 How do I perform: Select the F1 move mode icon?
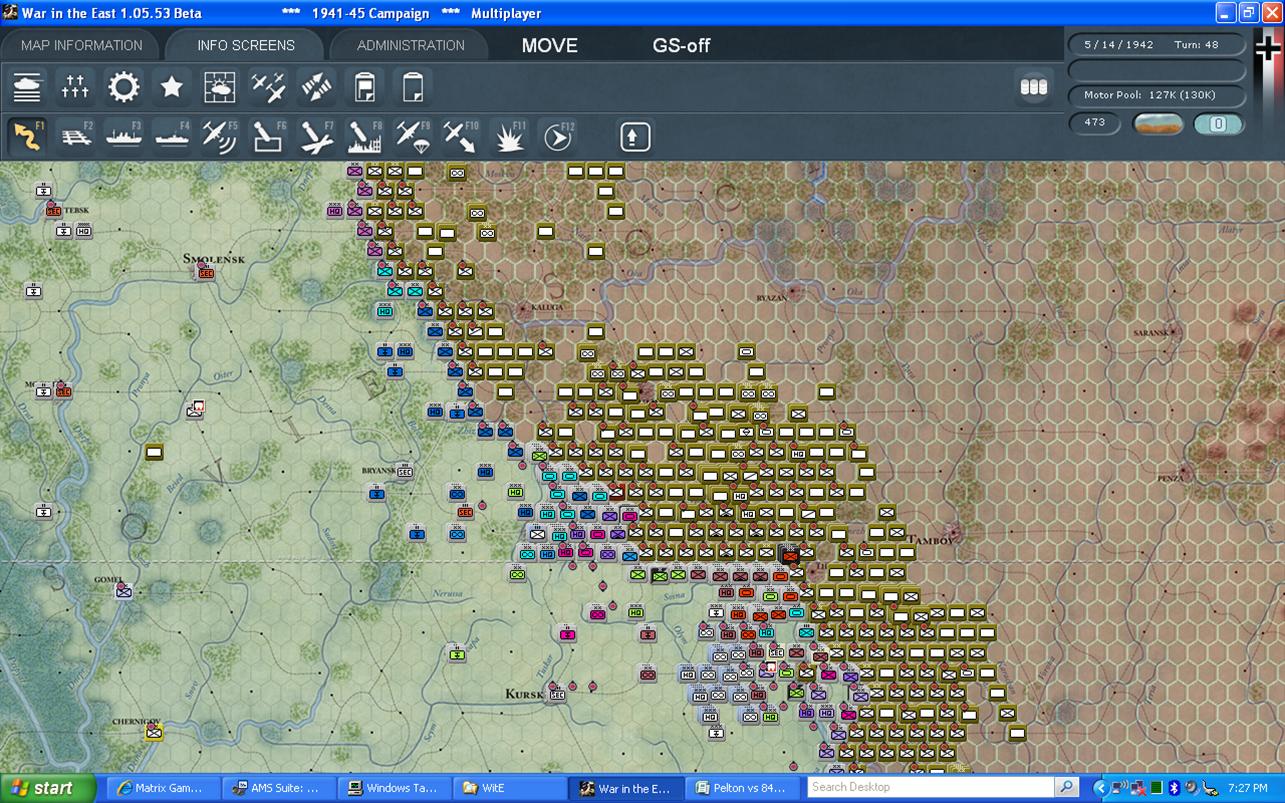click(x=28, y=135)
